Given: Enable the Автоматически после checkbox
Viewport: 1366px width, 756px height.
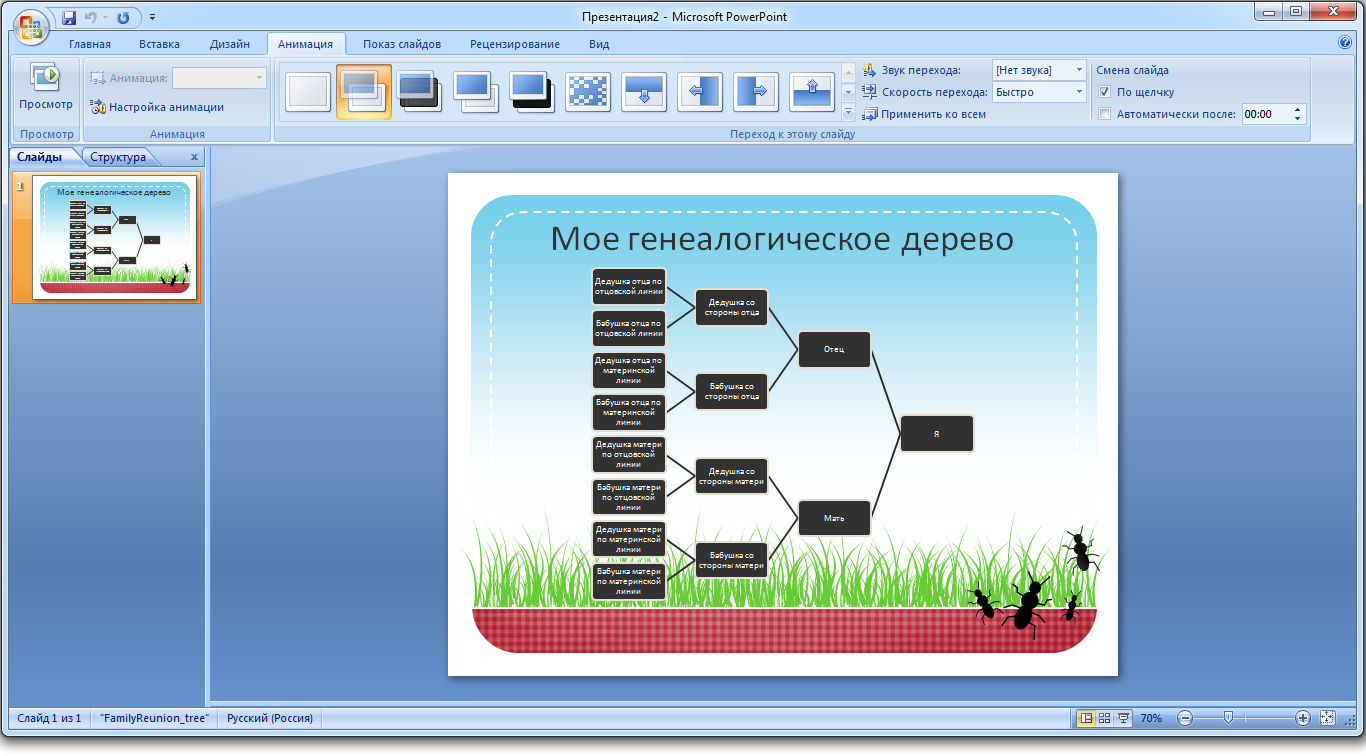Looking at the screenshot, I should pos(1105,114).
